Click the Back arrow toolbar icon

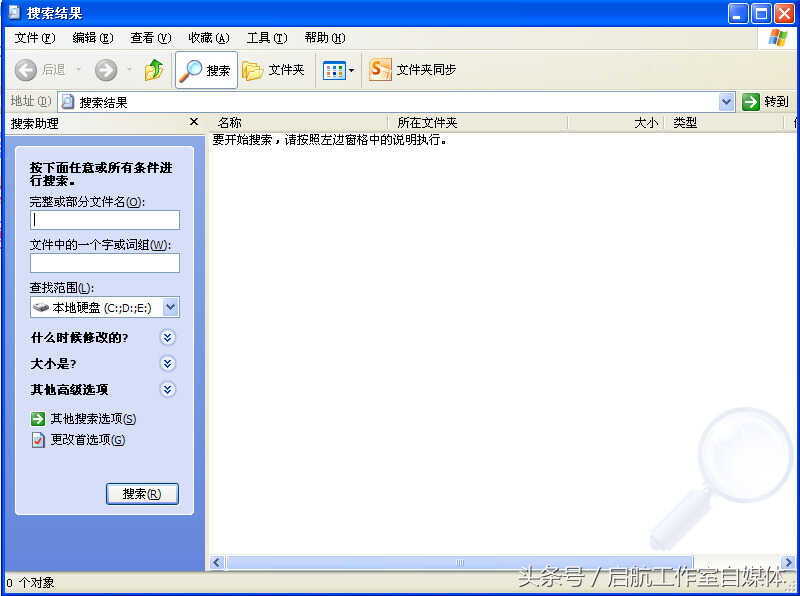click(27, 70)
